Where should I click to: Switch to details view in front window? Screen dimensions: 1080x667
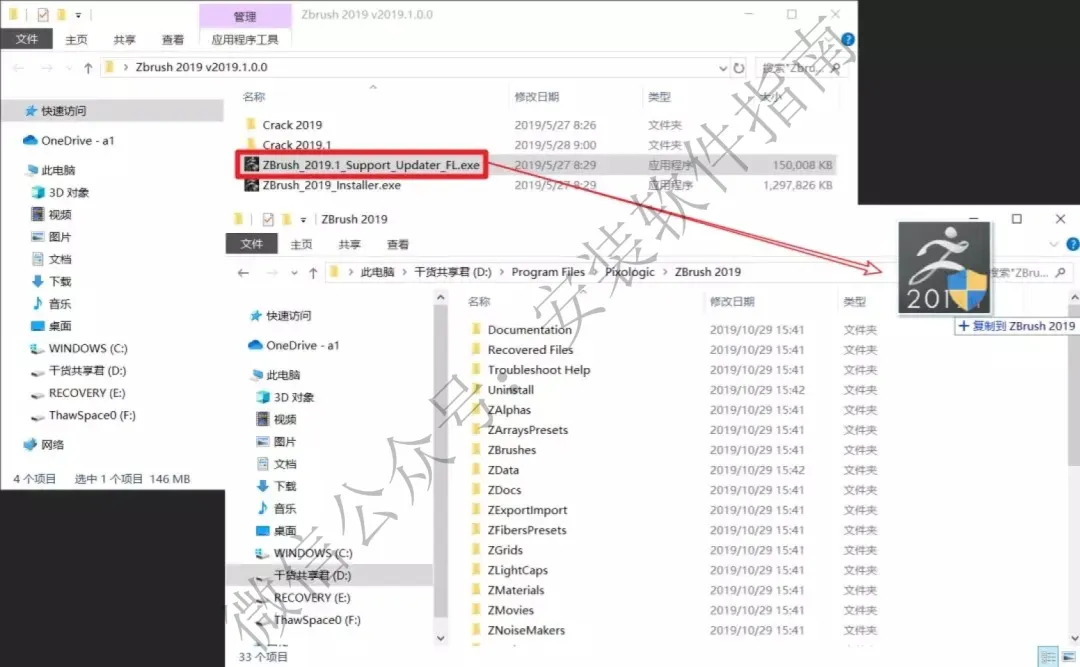[x=1048, y=657]
